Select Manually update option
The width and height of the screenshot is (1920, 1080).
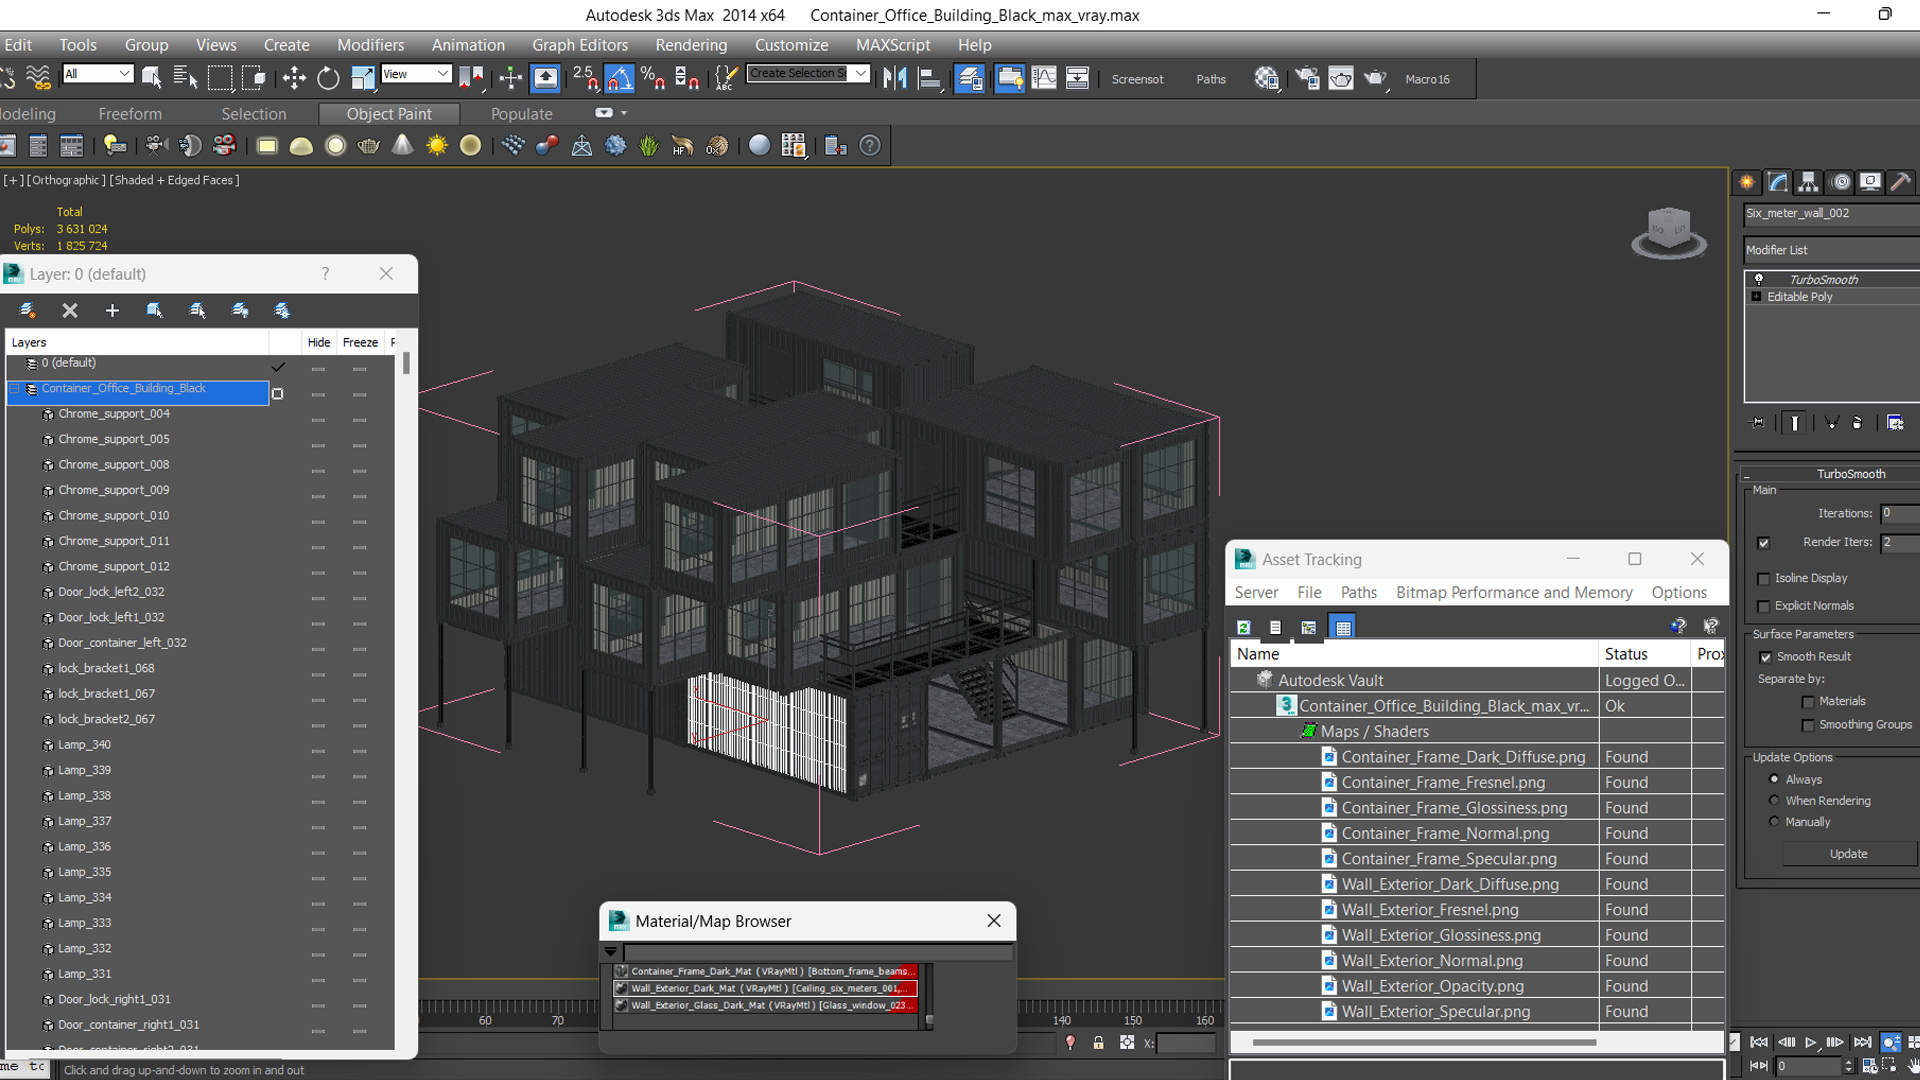(1774, 821)
